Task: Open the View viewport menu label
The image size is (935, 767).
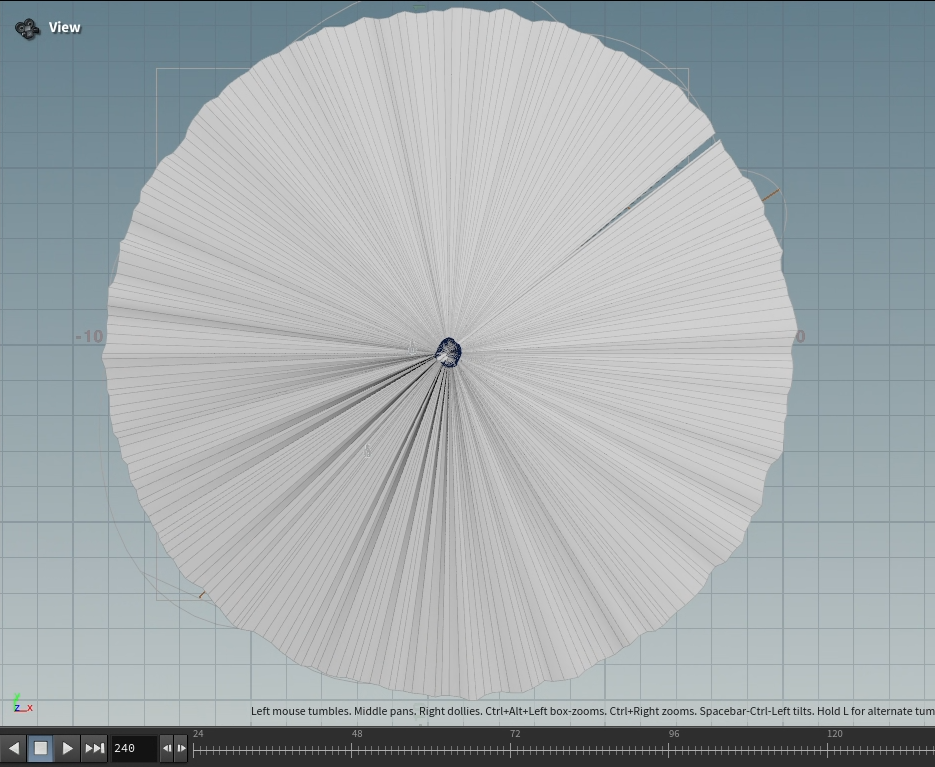Action: (65, 28)
